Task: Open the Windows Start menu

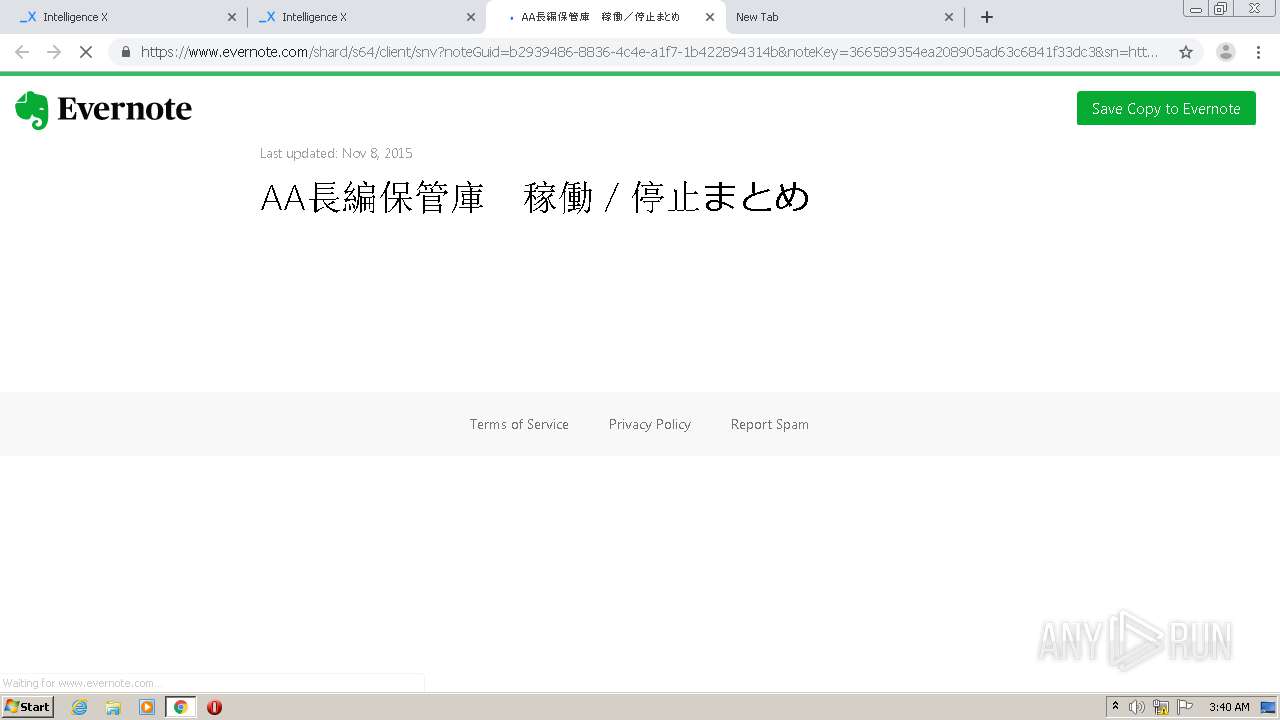Action: click(x=28, y=707)
